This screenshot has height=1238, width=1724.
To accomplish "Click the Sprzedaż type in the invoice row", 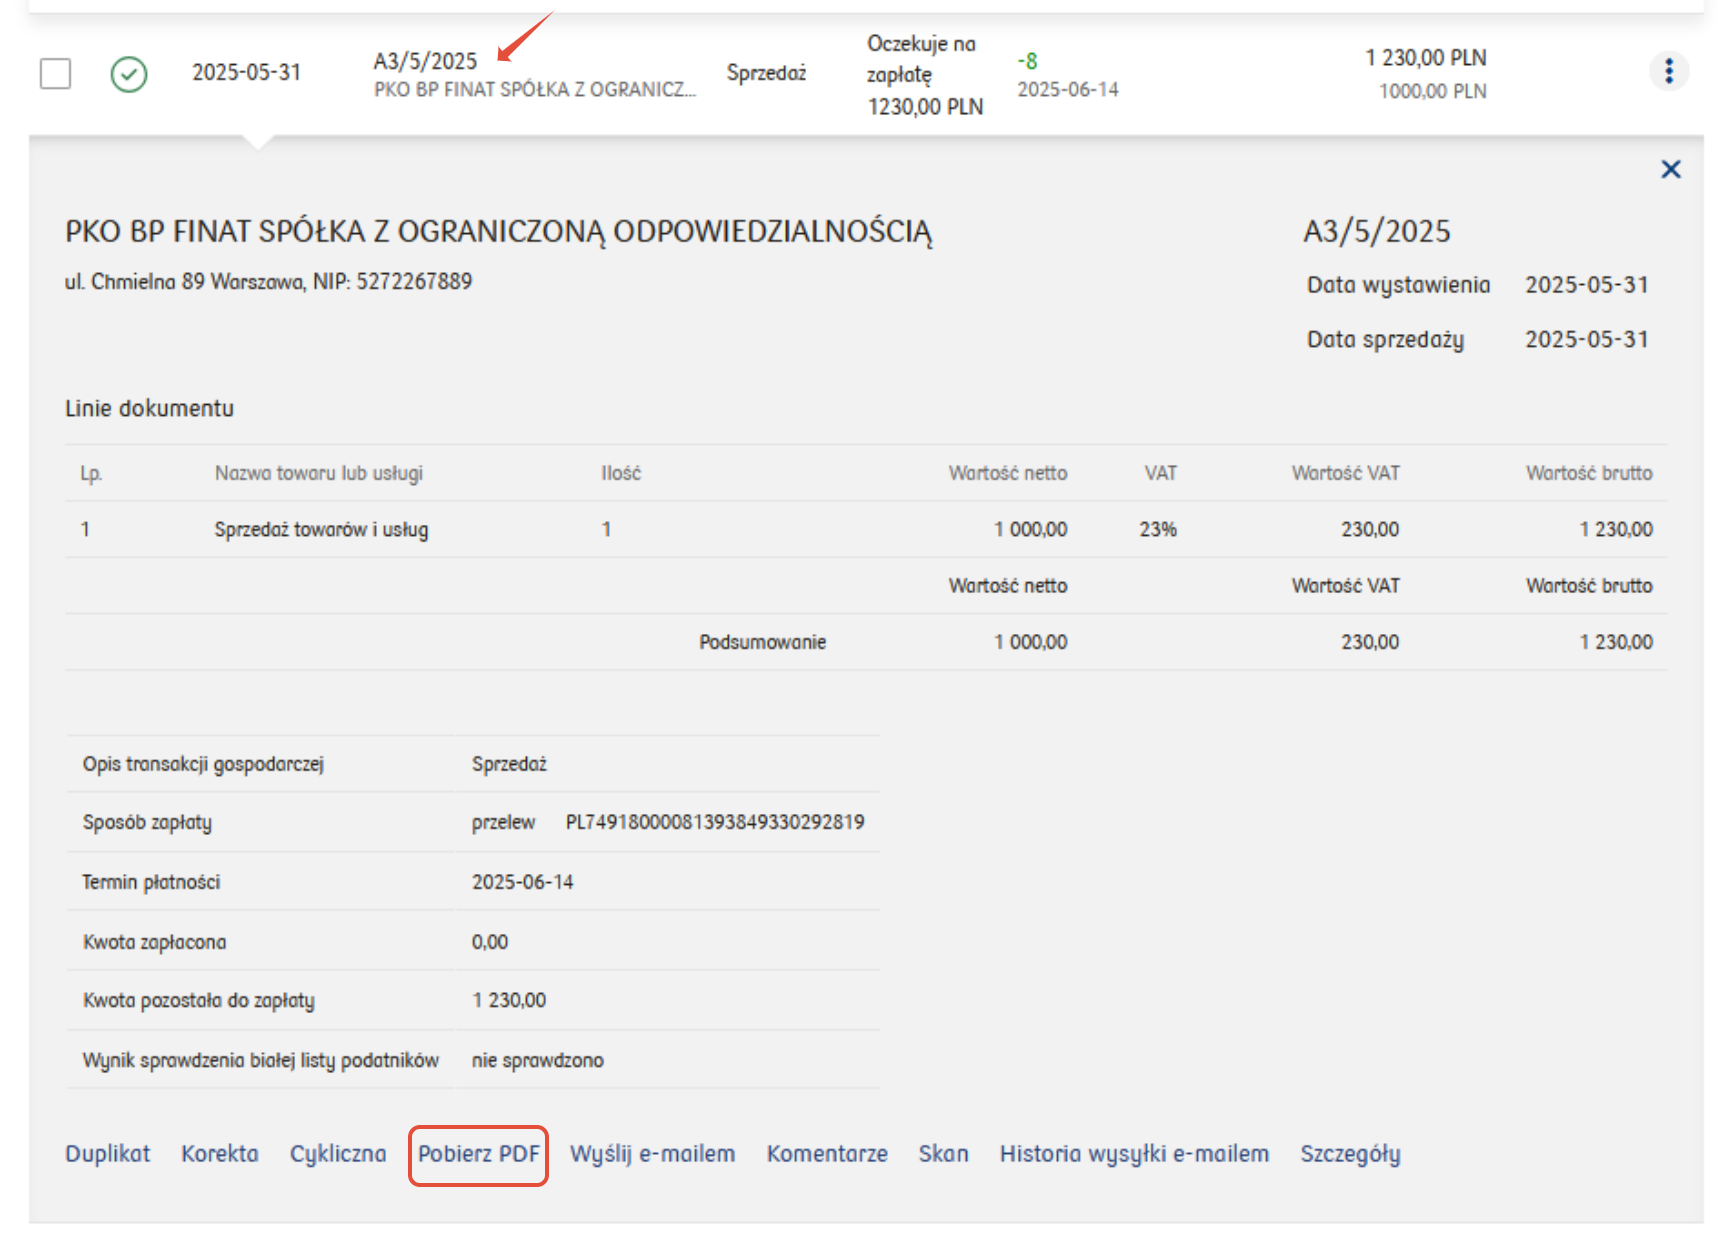I will tap(766, 73).
